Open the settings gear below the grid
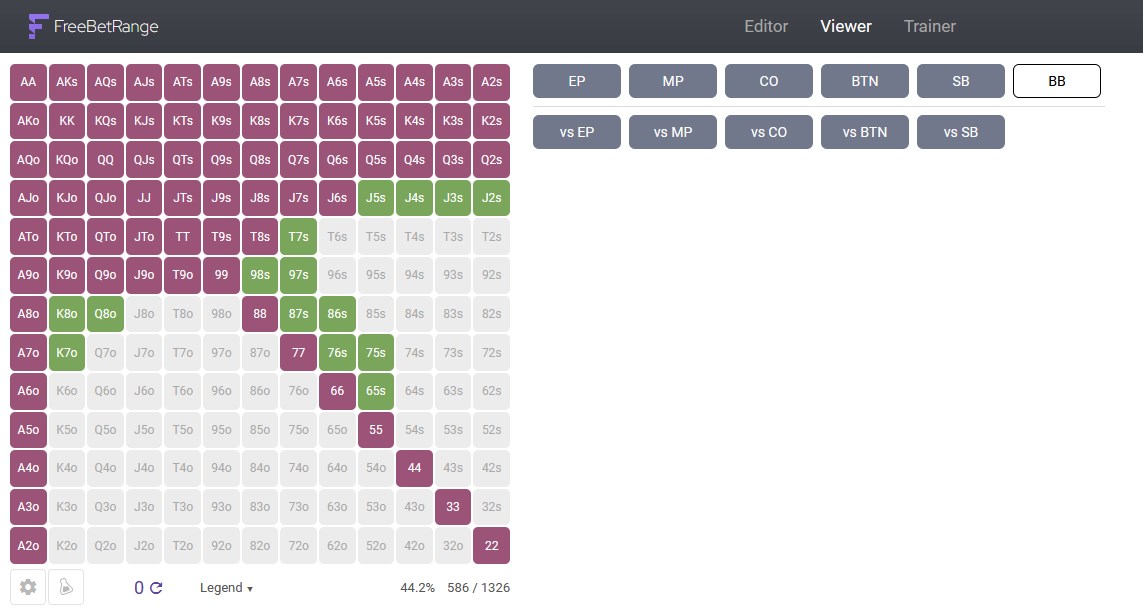 (x=28, y=587)
